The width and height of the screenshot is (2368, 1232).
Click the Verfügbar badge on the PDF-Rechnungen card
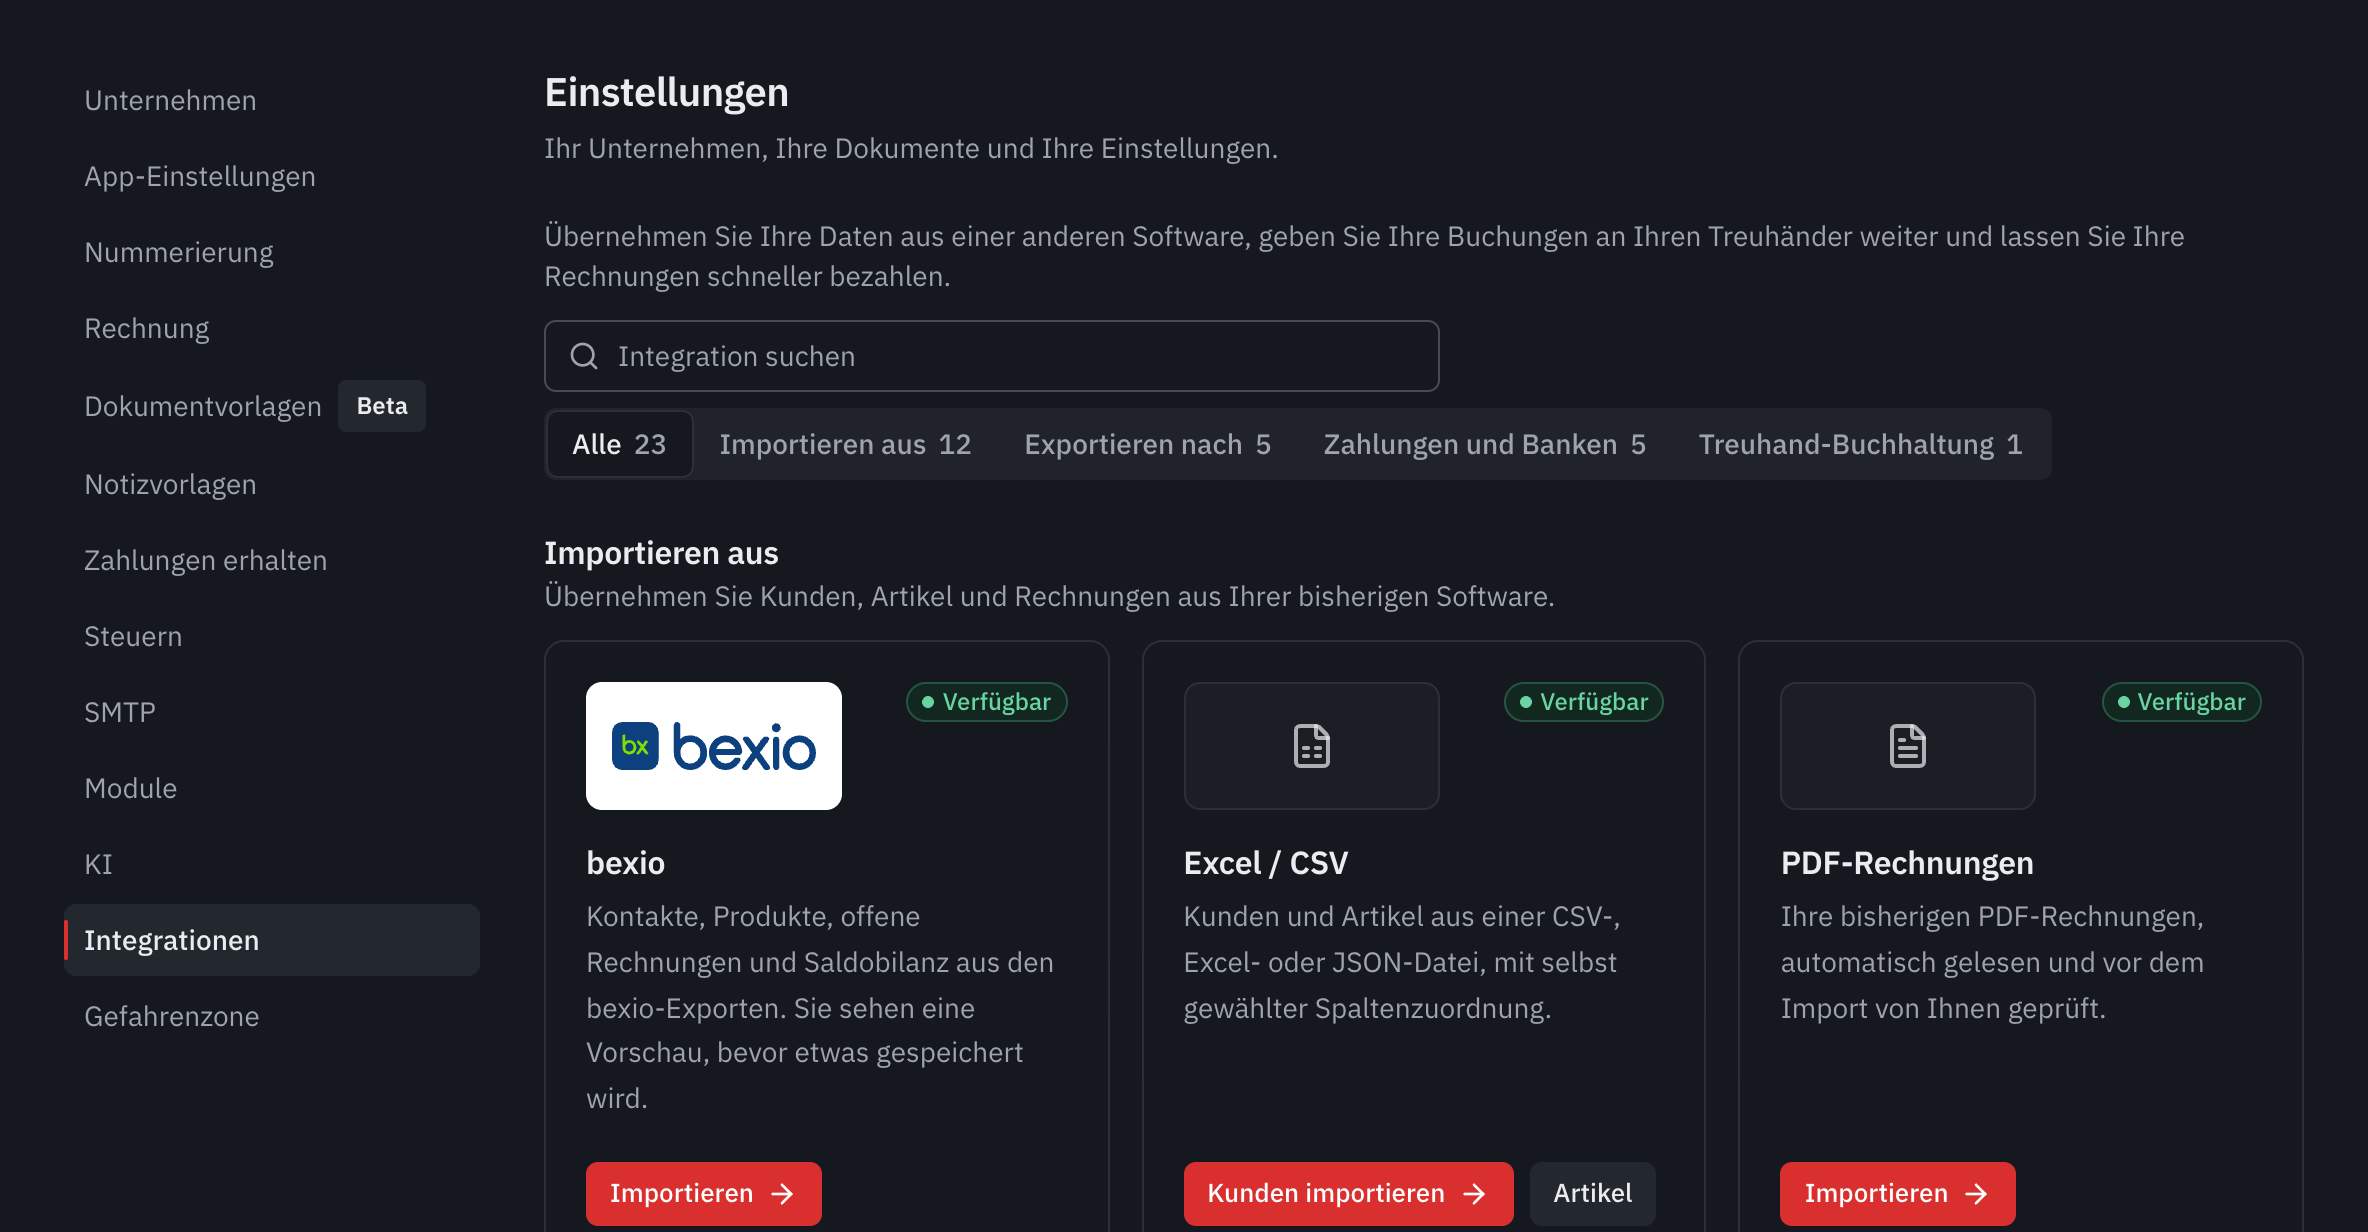(x=2181, y=702)
